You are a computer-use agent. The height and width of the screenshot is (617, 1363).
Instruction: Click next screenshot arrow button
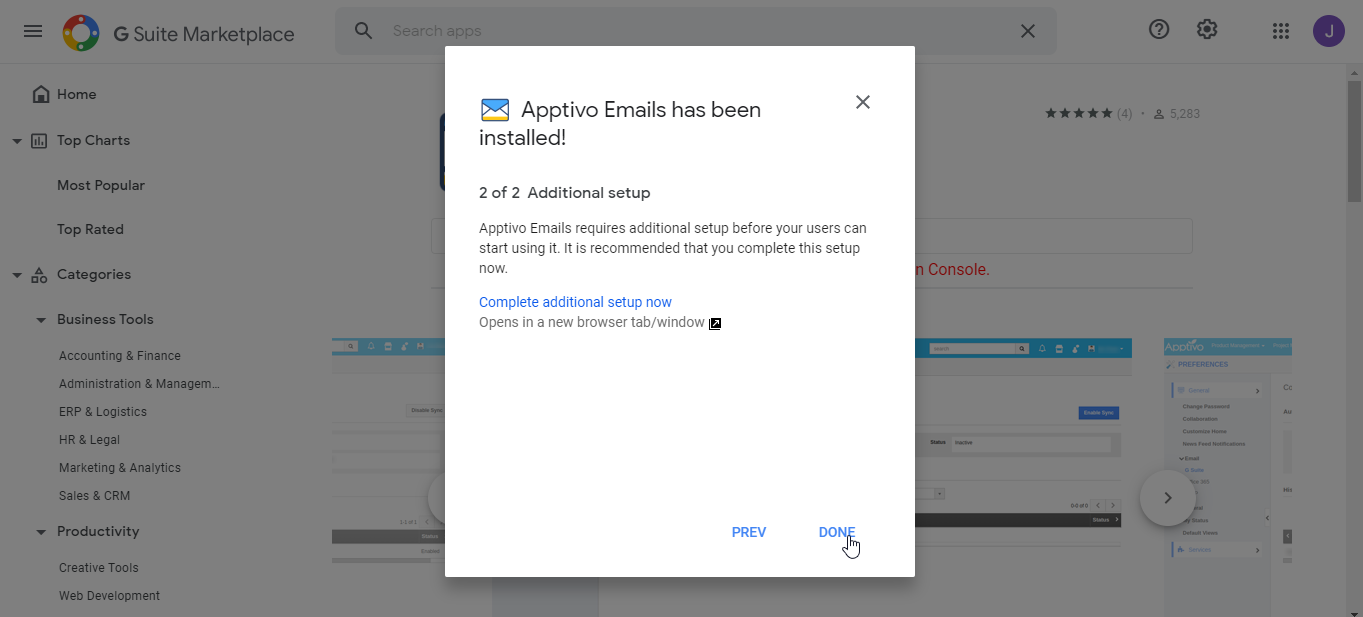(1167, 497)
